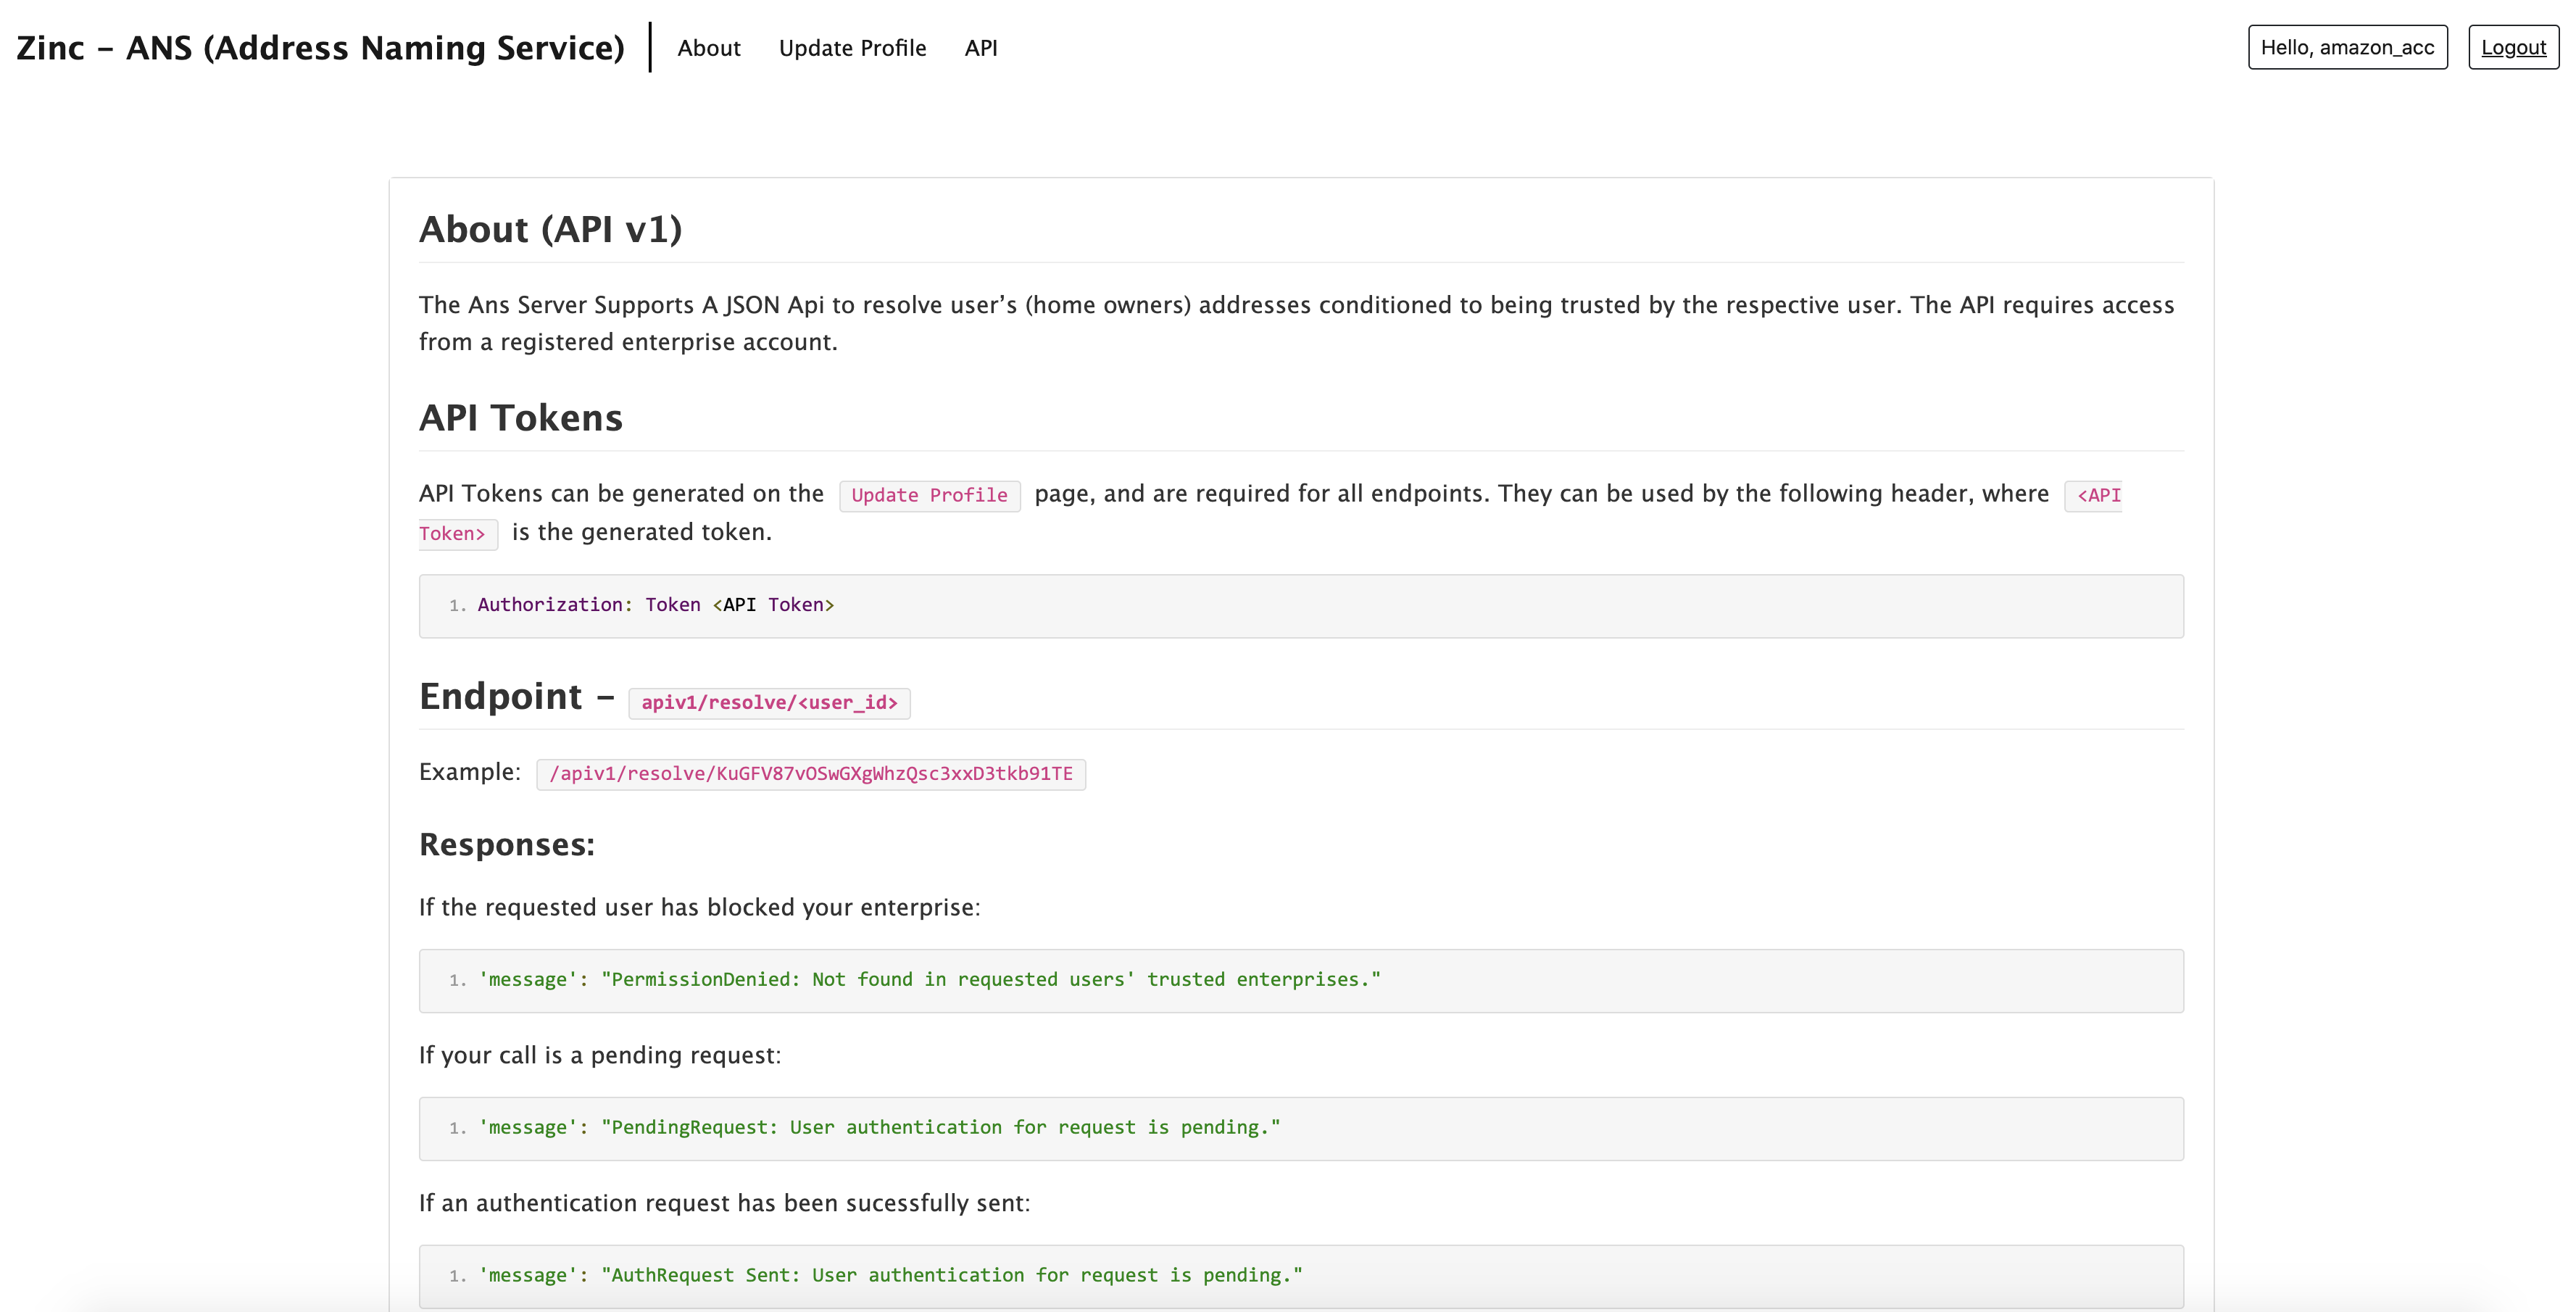
Task: Click the Hello, amazon_acc greeting box
Action: [2346, 47]
